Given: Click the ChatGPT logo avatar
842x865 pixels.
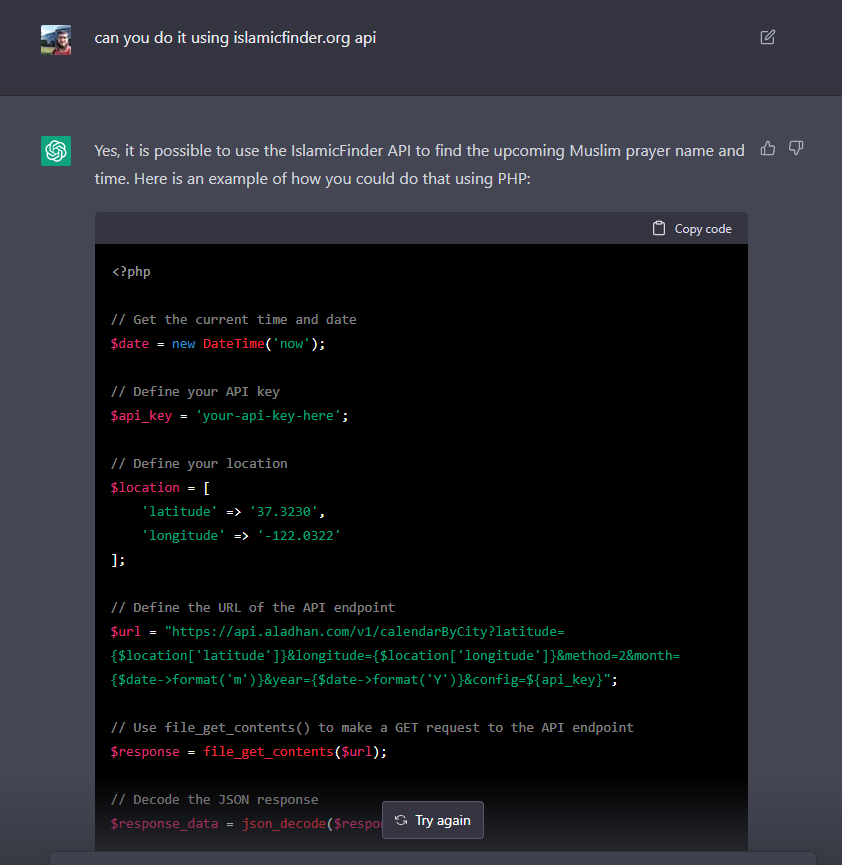Looking at the screenshot, I should [56, 151].
